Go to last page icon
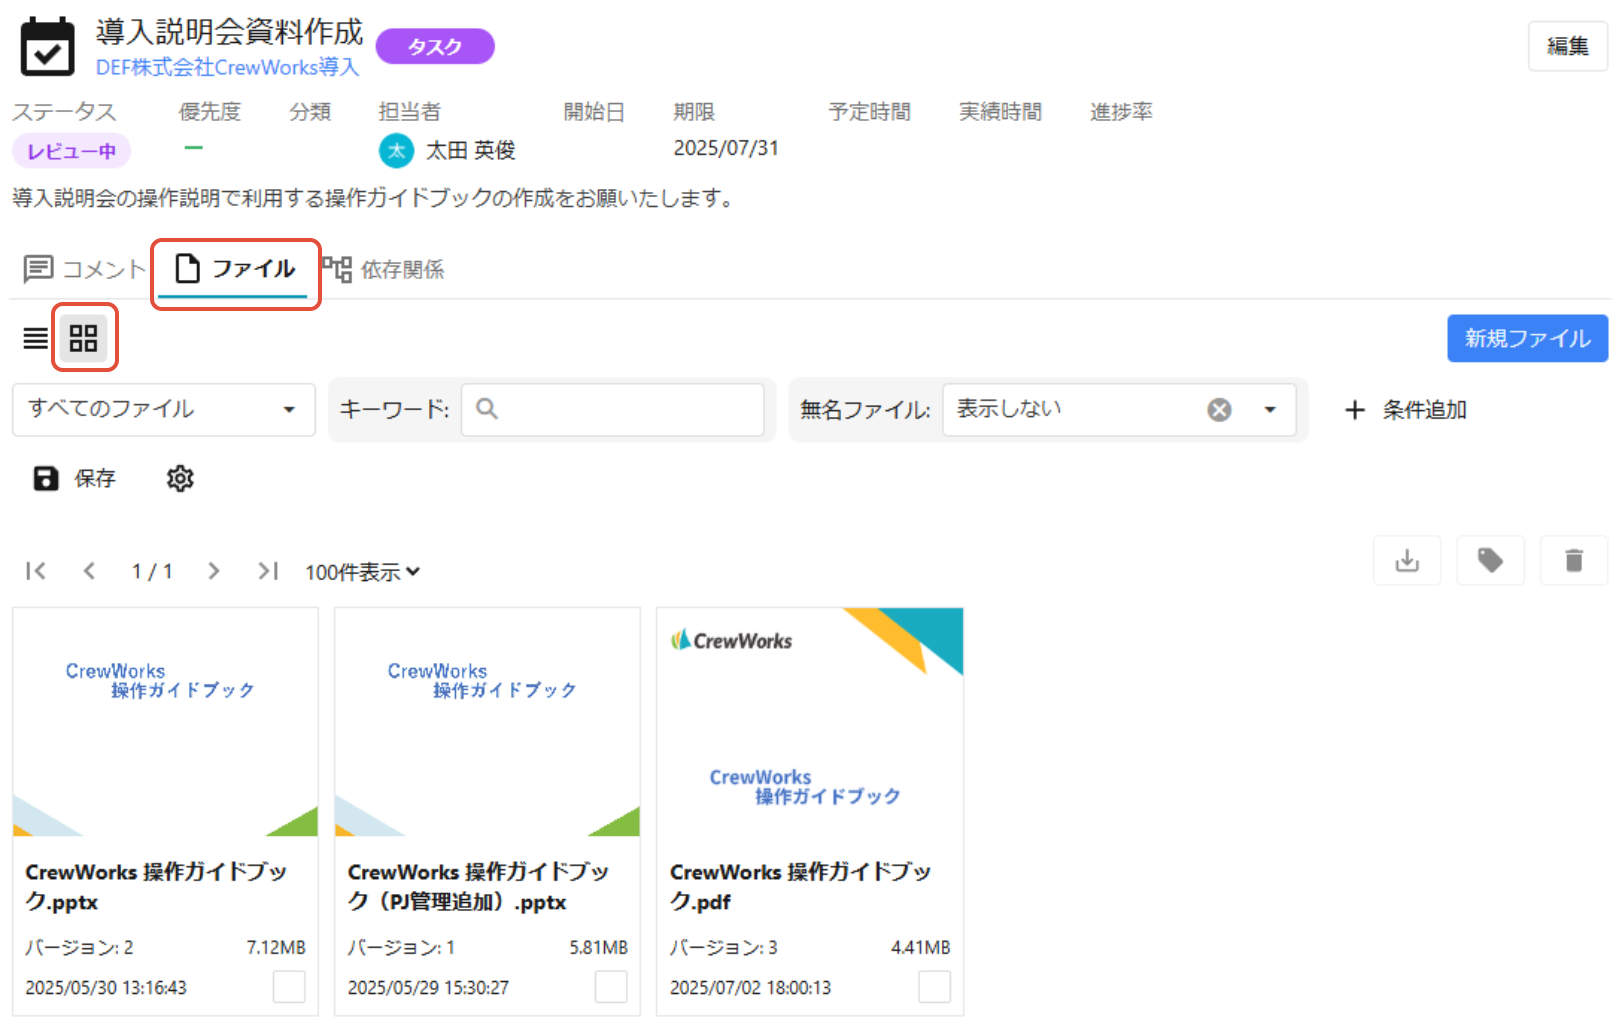 [x=268, y=571]
